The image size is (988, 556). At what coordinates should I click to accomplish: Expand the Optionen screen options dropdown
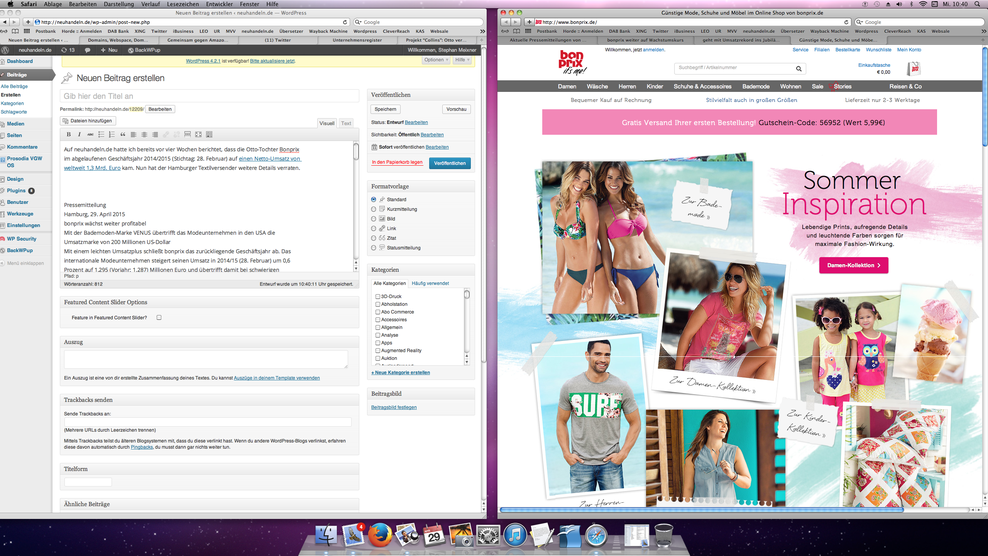pyautogui.click(x=436, y=60)
